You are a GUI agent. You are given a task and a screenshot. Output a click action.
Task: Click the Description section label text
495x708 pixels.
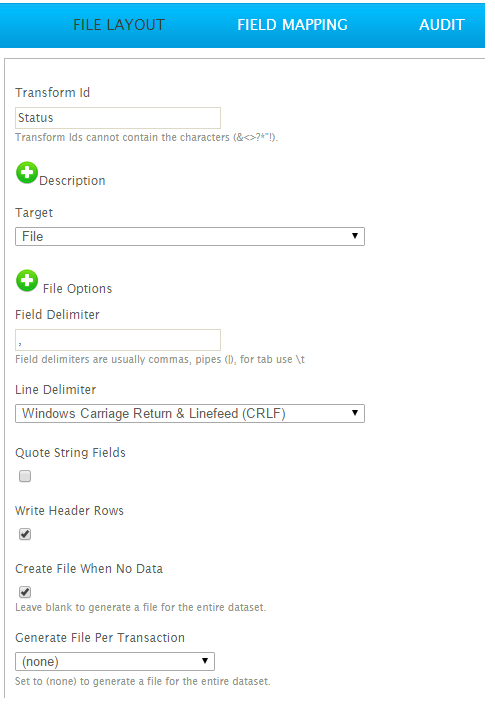(72, 181)
